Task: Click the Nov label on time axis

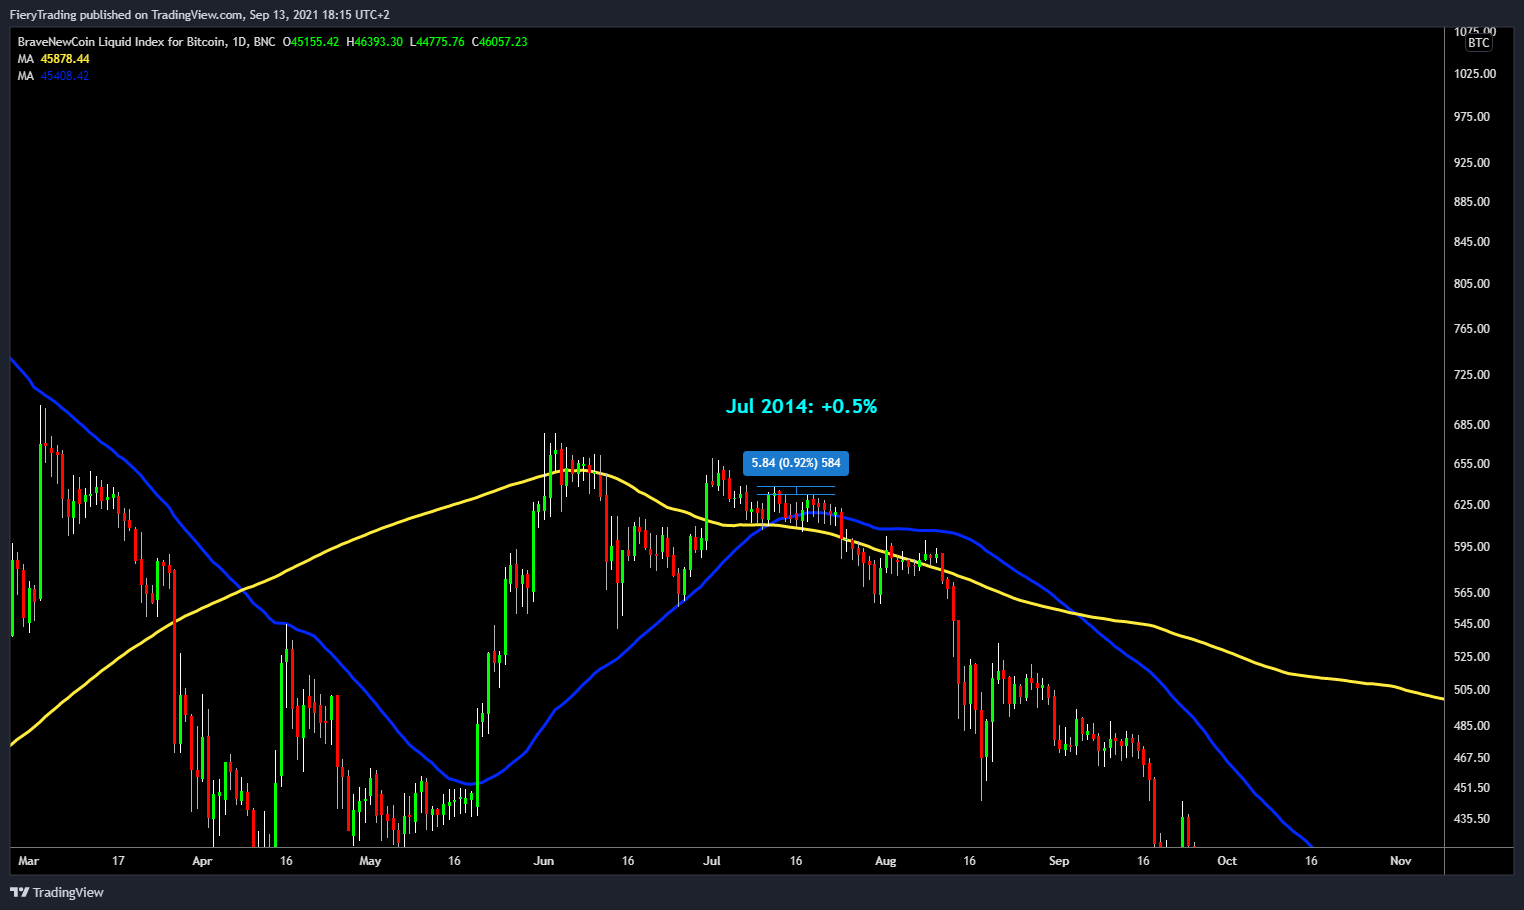Action: (1401, 861)
